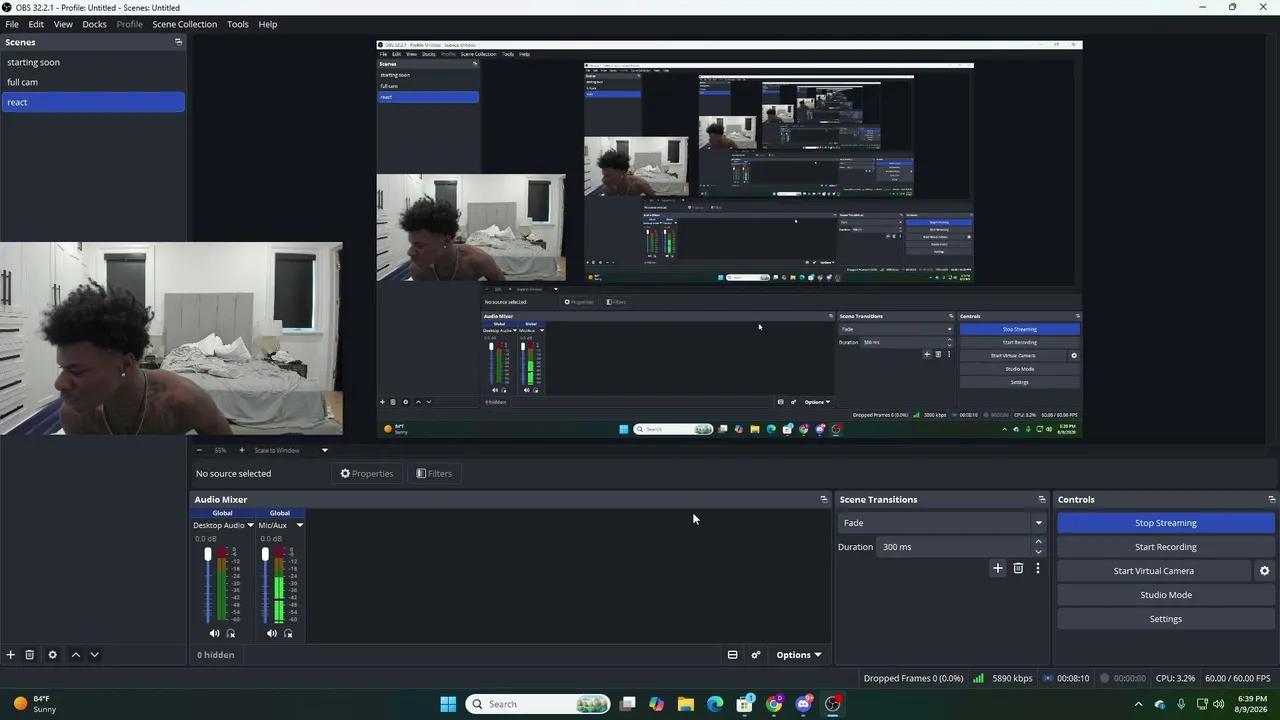Mute the Mic/Aux speaker icon
Screen dimensions: 1280x720
pos(271,633)
